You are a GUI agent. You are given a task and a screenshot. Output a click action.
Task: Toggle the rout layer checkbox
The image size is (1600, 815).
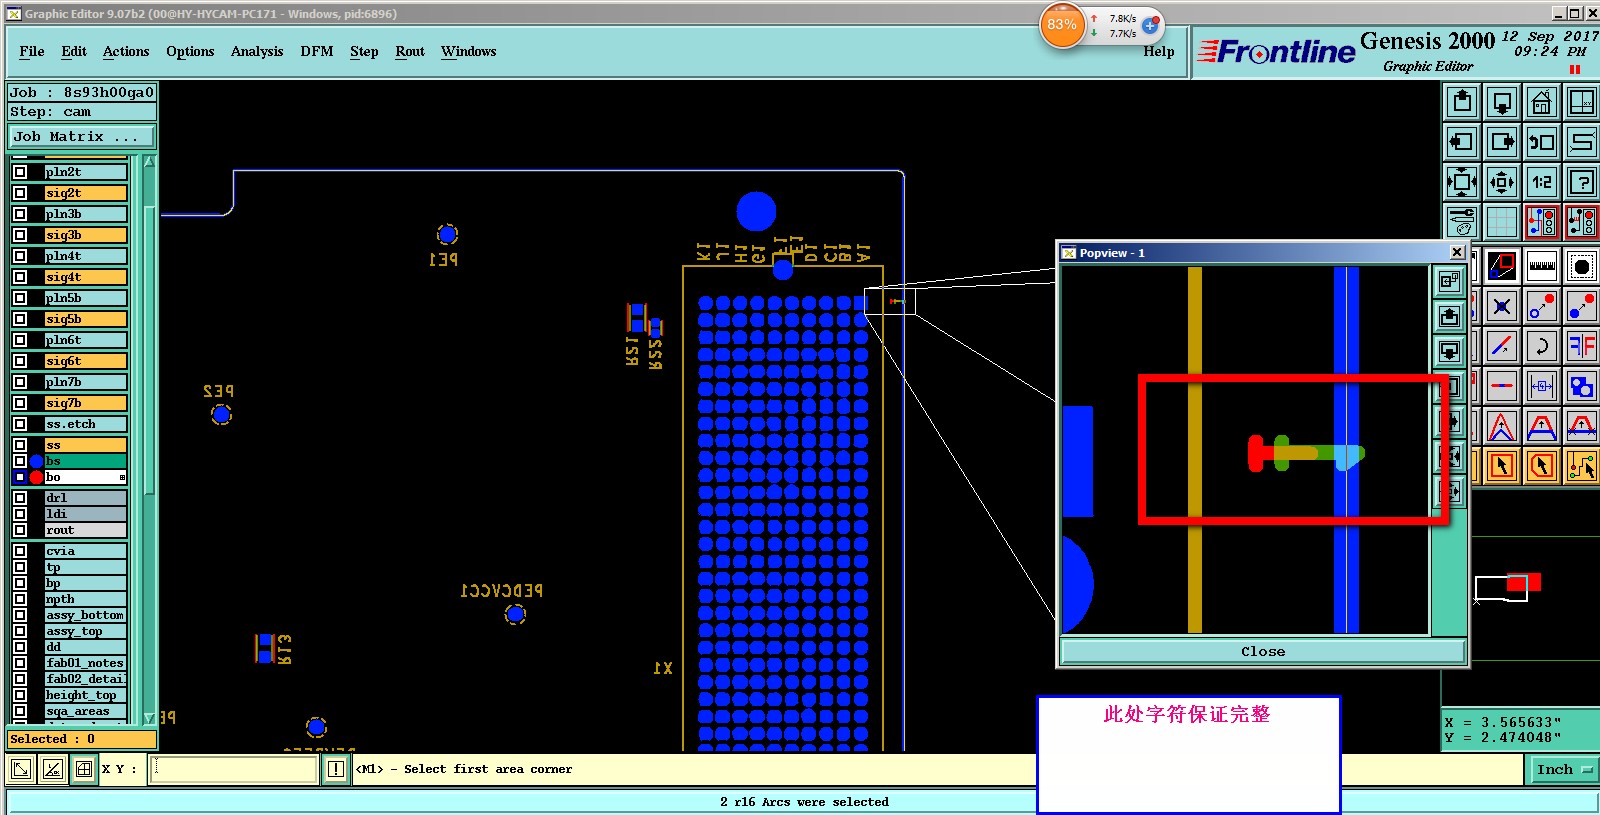[x=20, y=530]
